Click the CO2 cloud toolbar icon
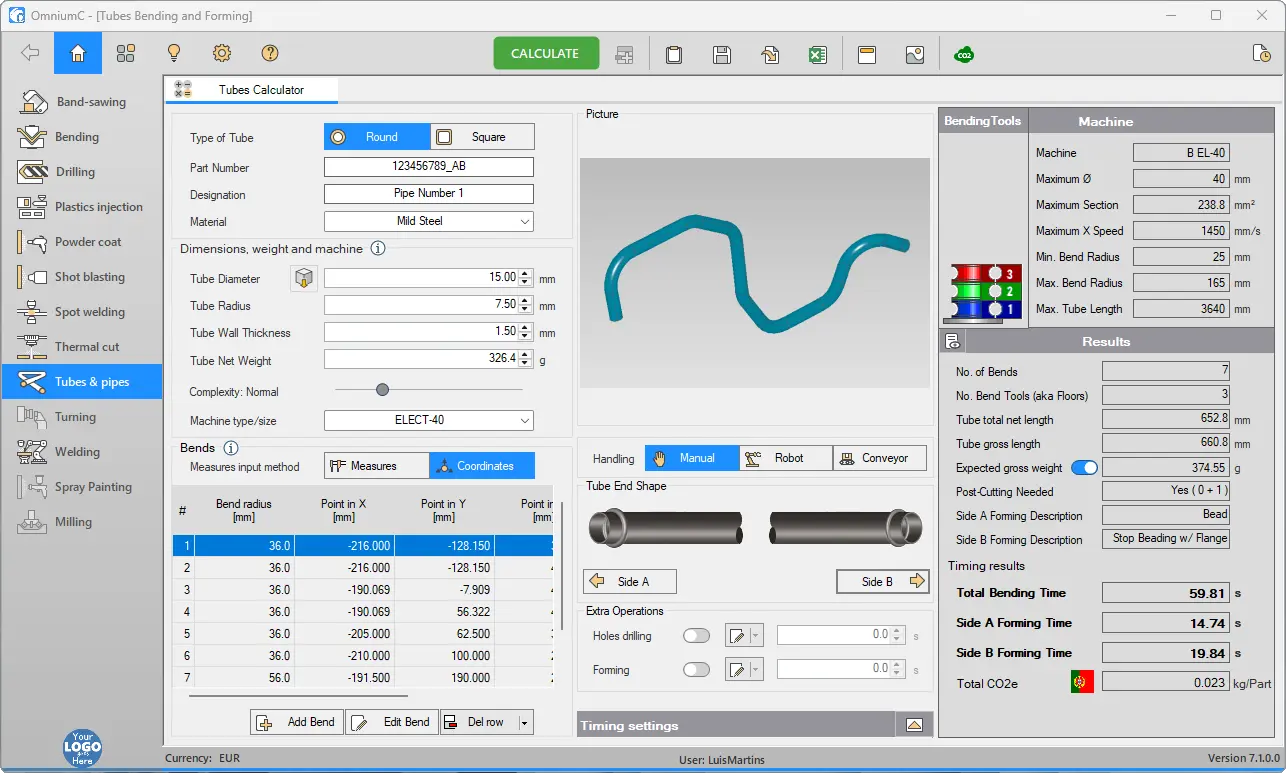This screenshot has height=773, width=1286. (964, 54)
